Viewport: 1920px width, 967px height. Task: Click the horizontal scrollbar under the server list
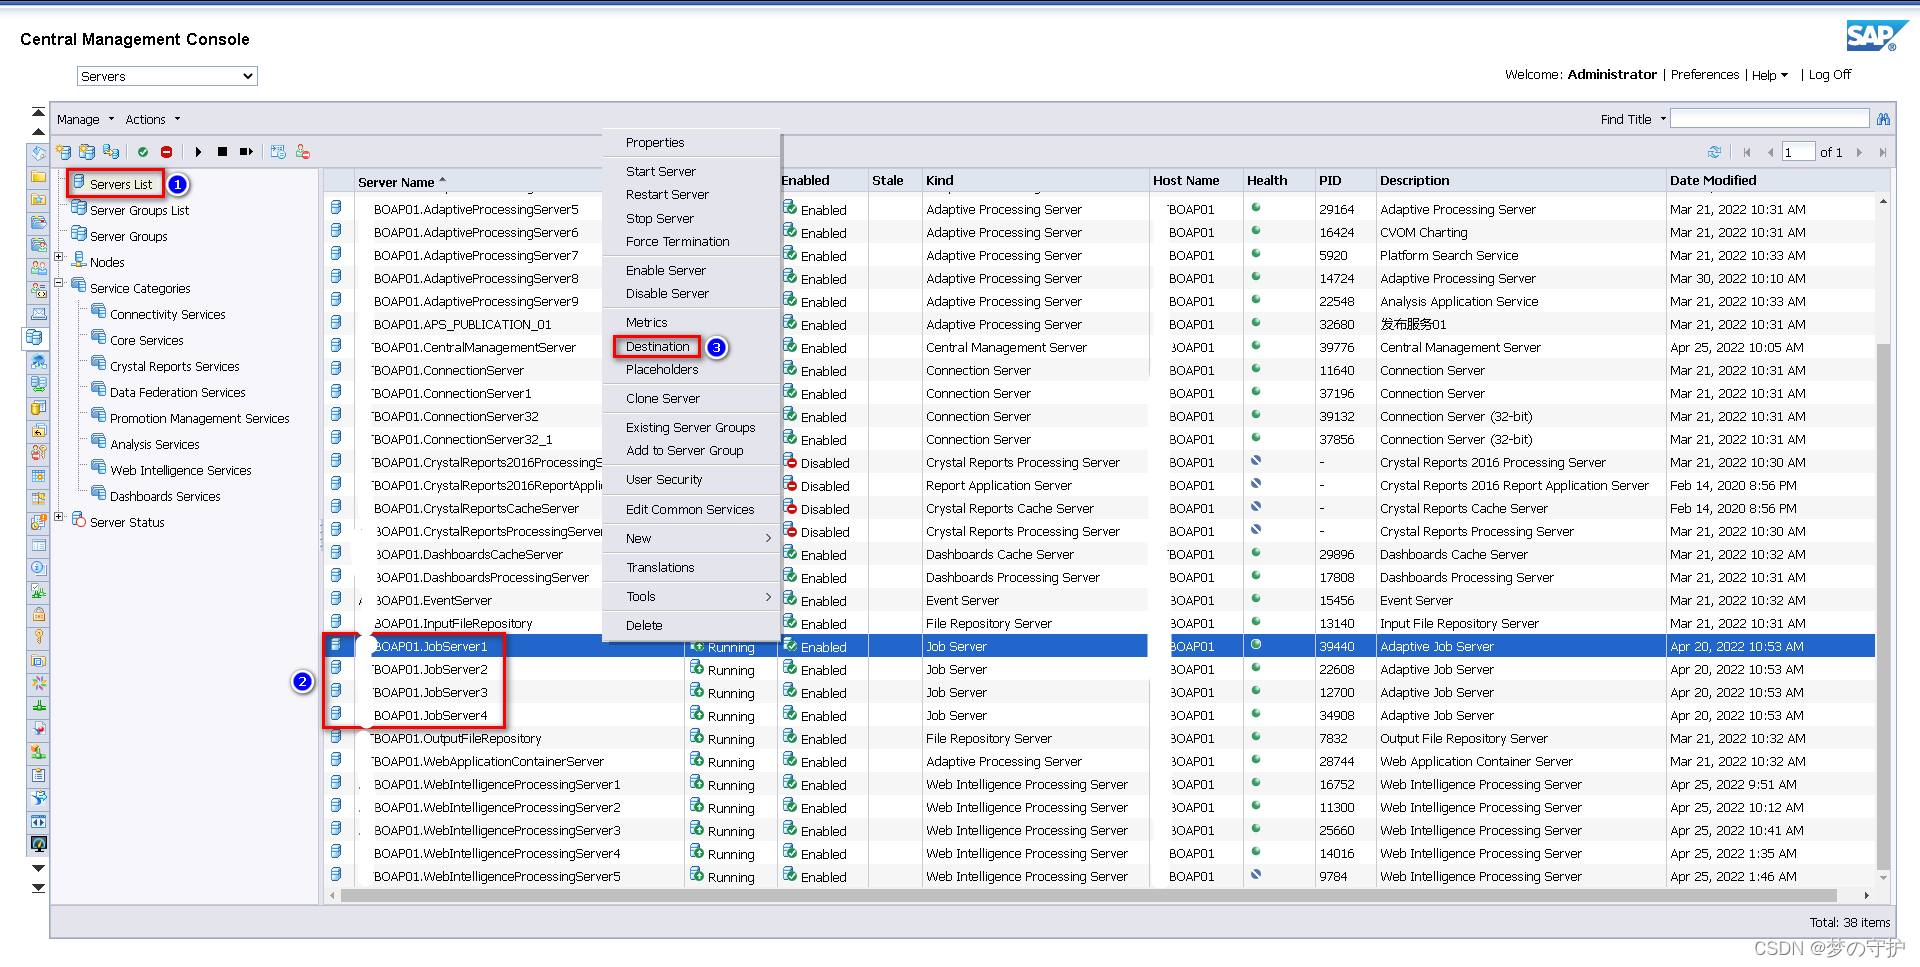point(1088,895)
